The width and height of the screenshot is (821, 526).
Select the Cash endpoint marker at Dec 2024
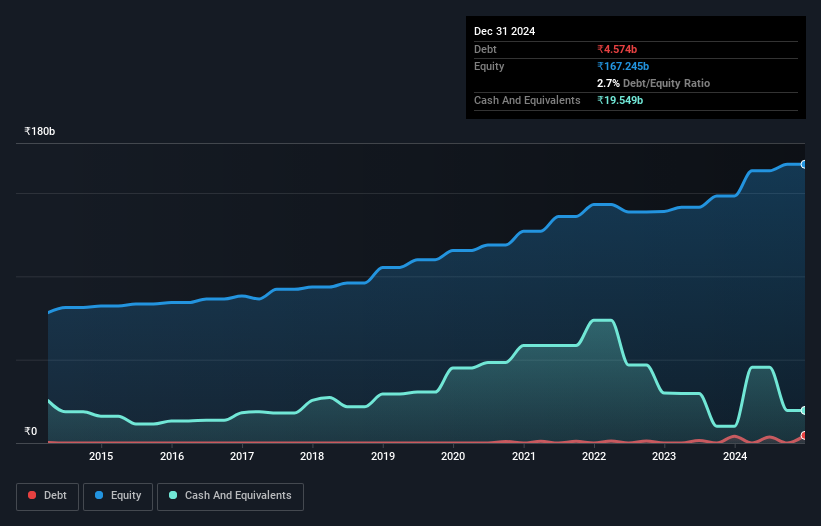coord(804,410)
